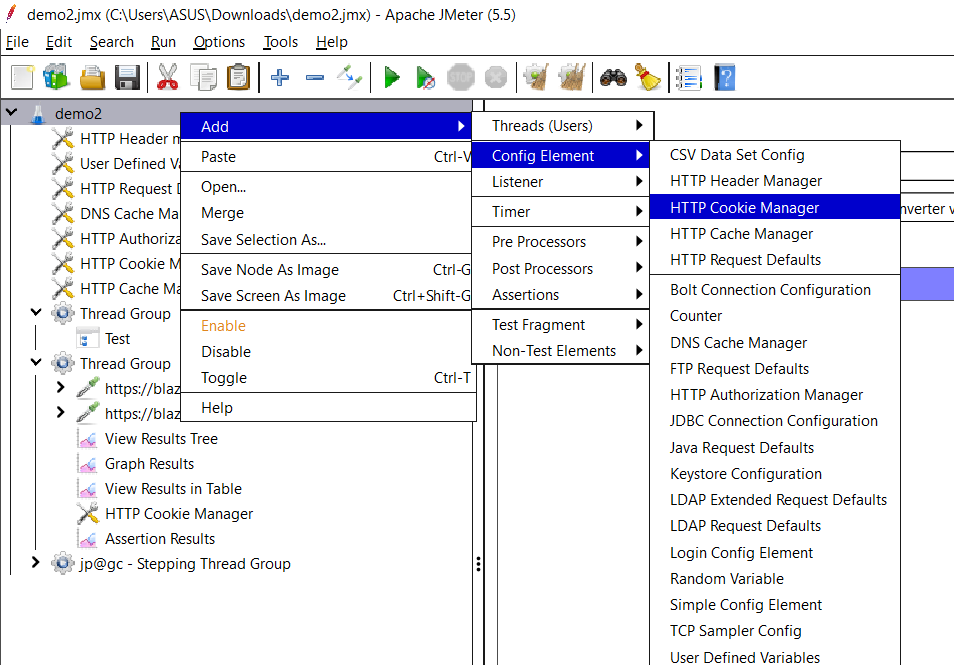
Task: Click the Help question mark icon
Action: 725,78
